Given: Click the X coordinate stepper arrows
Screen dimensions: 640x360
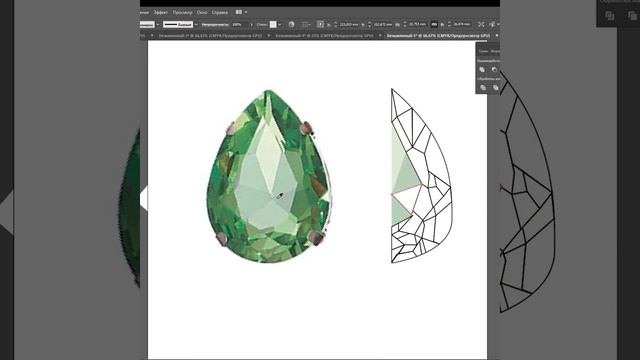Looking at the screenshot, I should click(336, 24).
